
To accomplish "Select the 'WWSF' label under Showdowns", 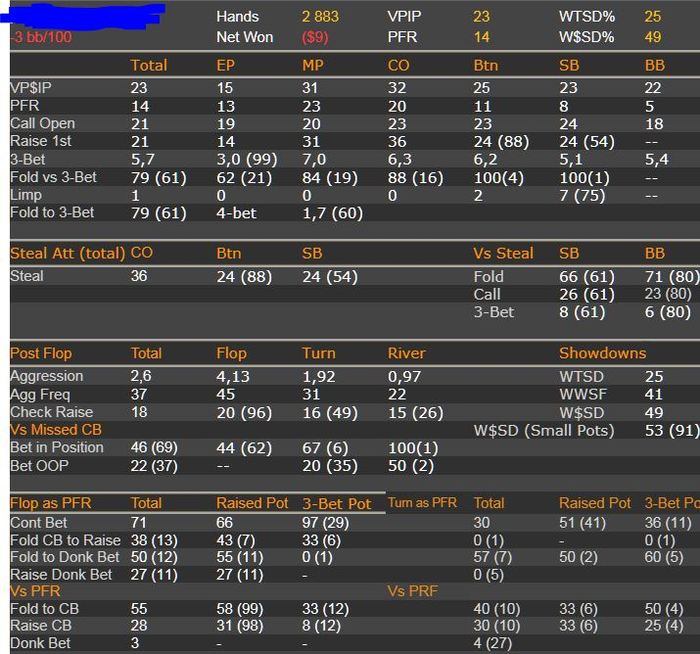I will point(583,395).
